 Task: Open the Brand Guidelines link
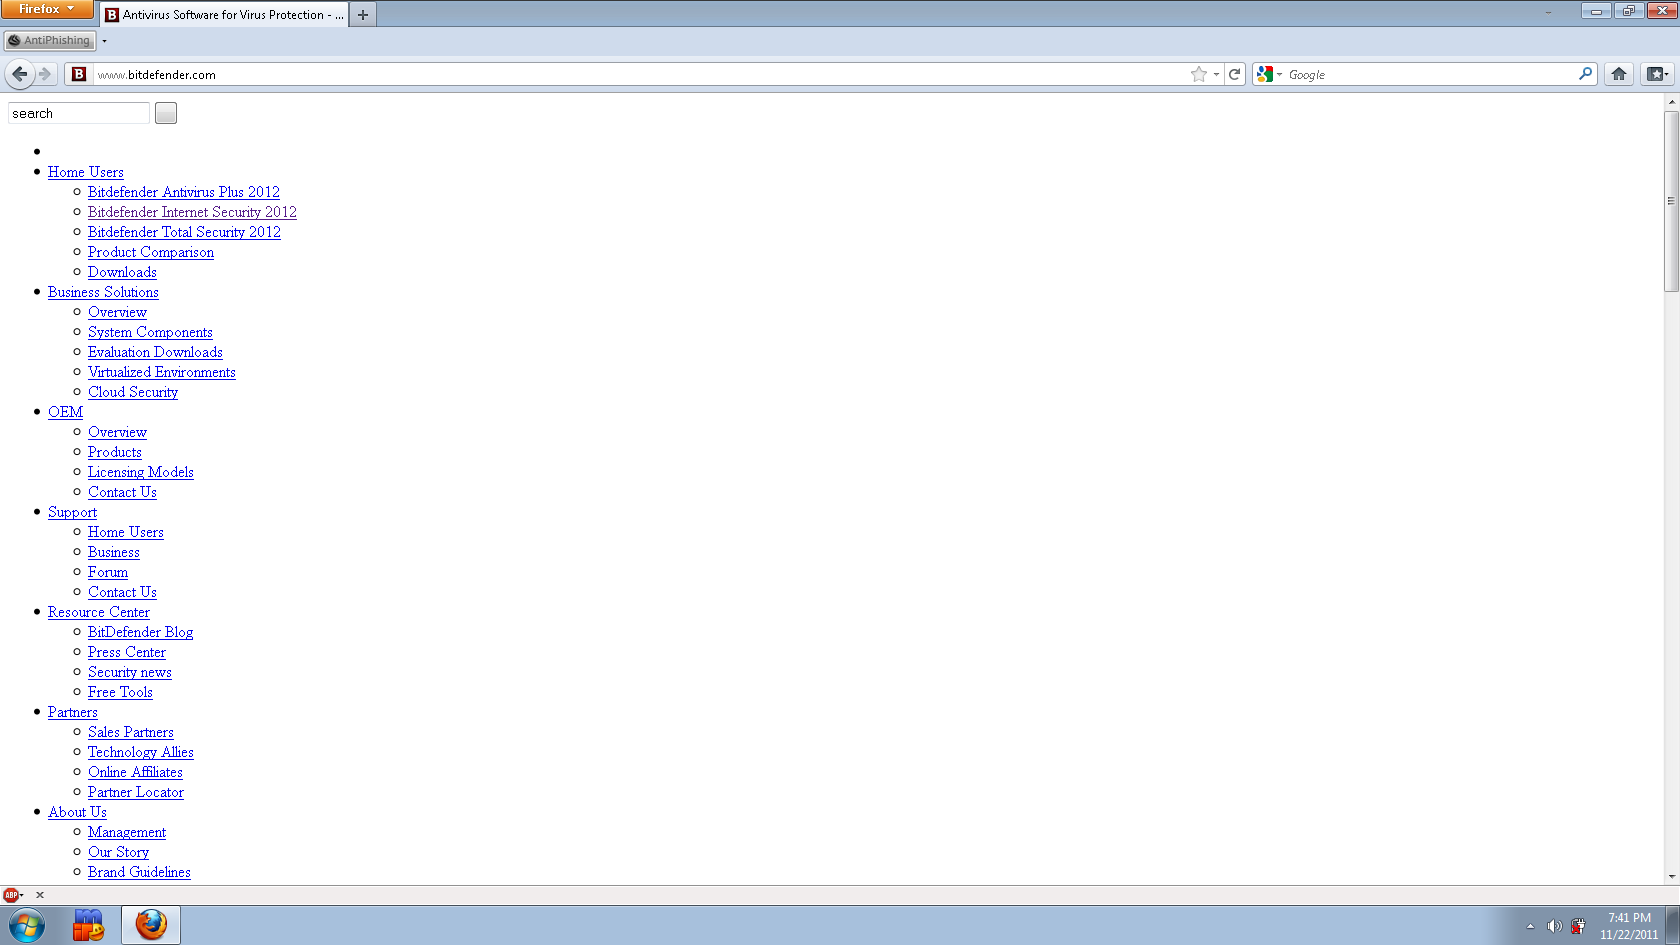(139, 872)
